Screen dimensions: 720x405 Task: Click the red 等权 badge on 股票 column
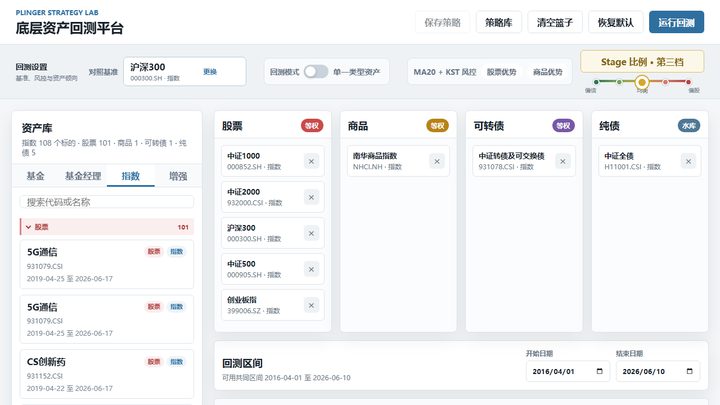(x=312, y=126)
